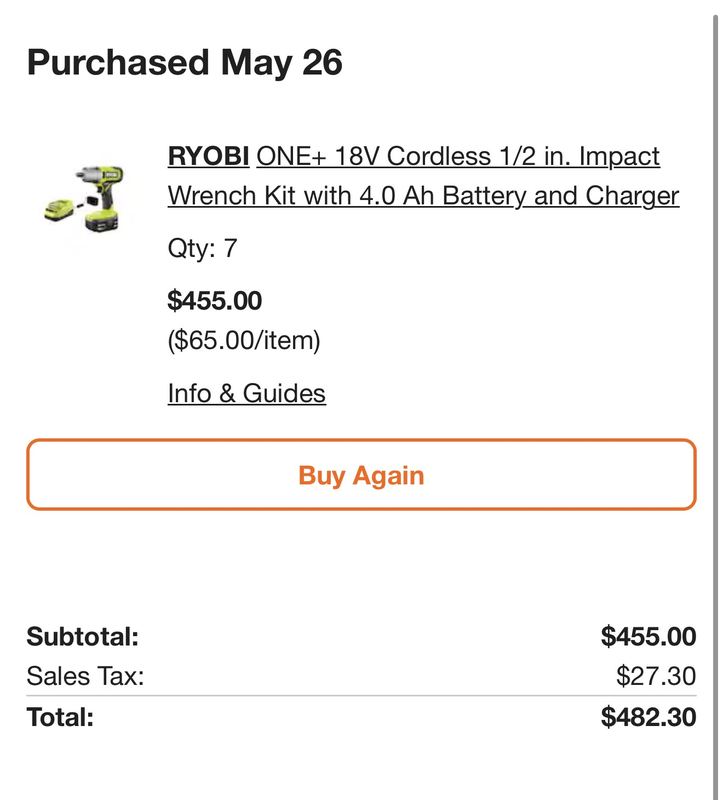The image size is (723, 800).
Task: Click the Buy Again button
Action: tap(361, 474)
